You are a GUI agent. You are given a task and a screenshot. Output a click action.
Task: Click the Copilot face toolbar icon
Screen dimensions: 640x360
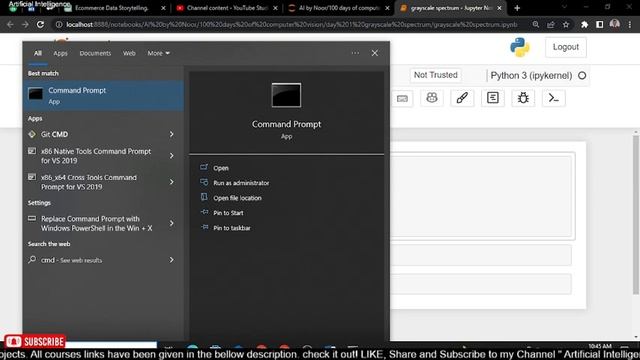(432, 98)
